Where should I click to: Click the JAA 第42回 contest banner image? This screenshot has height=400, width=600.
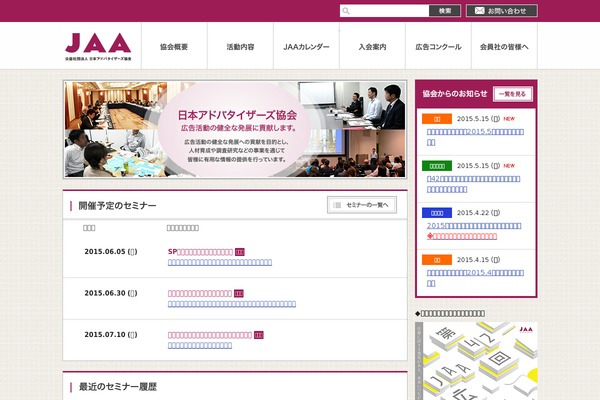pos(476,361)
